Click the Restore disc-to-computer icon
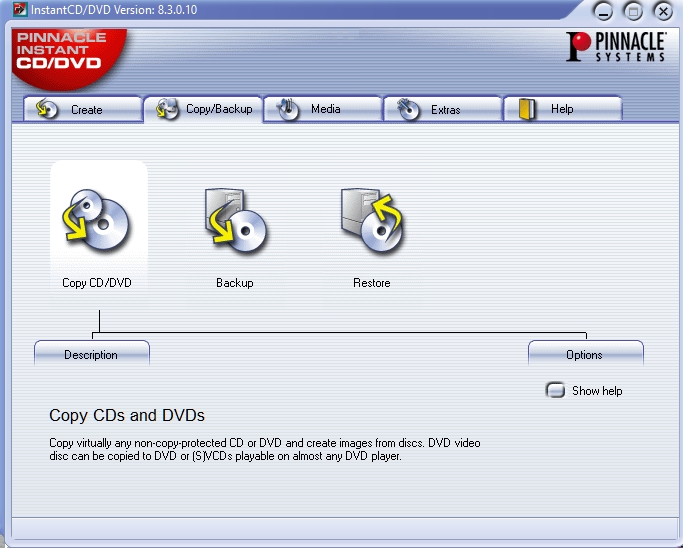 372,220
